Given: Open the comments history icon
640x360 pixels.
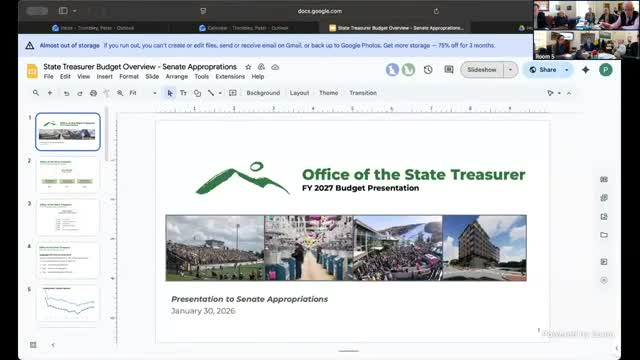Looking at the screenshot, I should [x=449, y=70].
